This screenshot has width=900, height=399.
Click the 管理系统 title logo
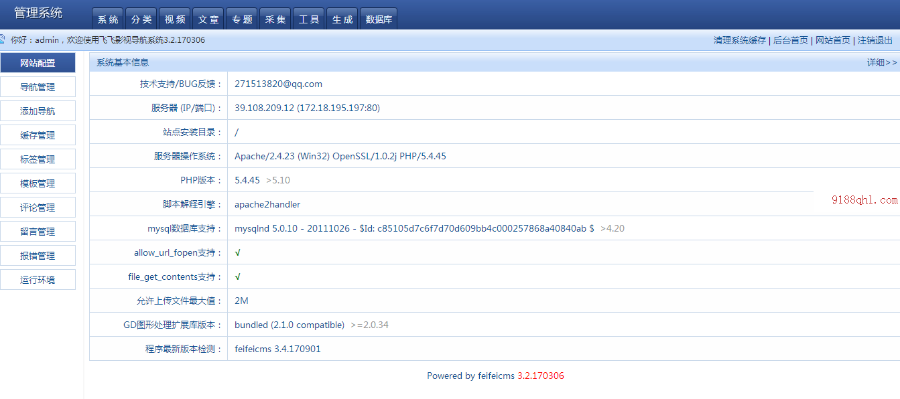click(x=38, y=13)
